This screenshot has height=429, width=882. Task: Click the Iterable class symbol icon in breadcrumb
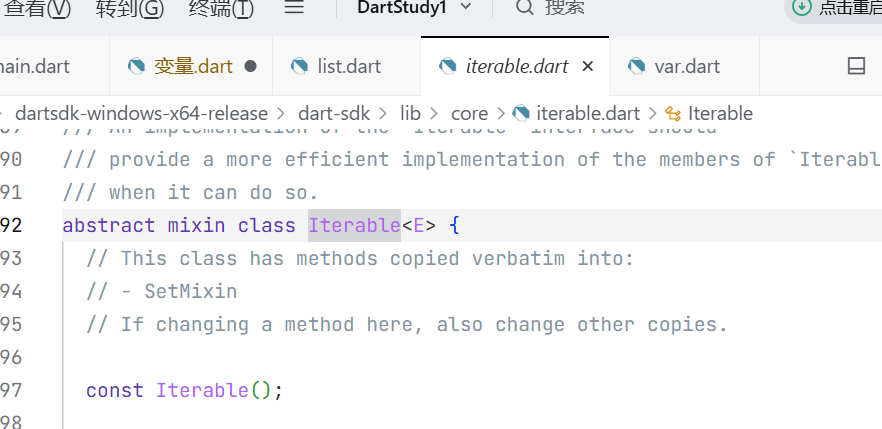tap(673, 114)
